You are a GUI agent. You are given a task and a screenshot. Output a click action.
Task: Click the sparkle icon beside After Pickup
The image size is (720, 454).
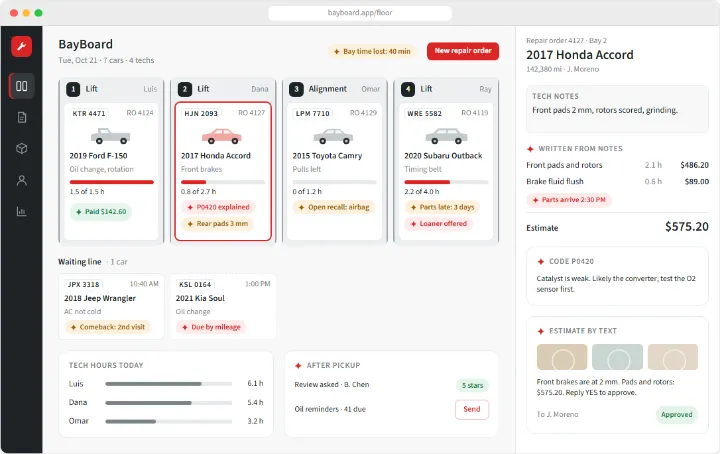(x=298, y=365)
